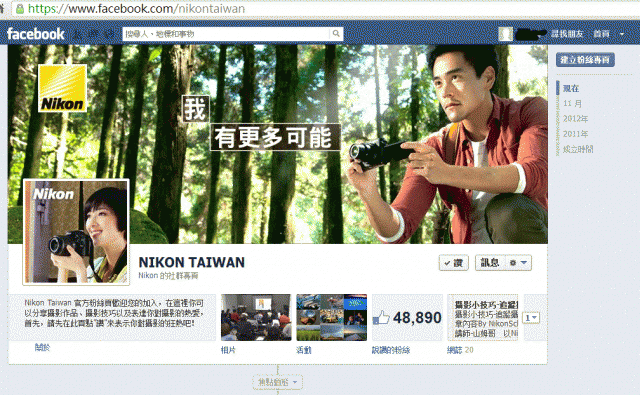Click the 活動 label link

click(x=304, y=350)
